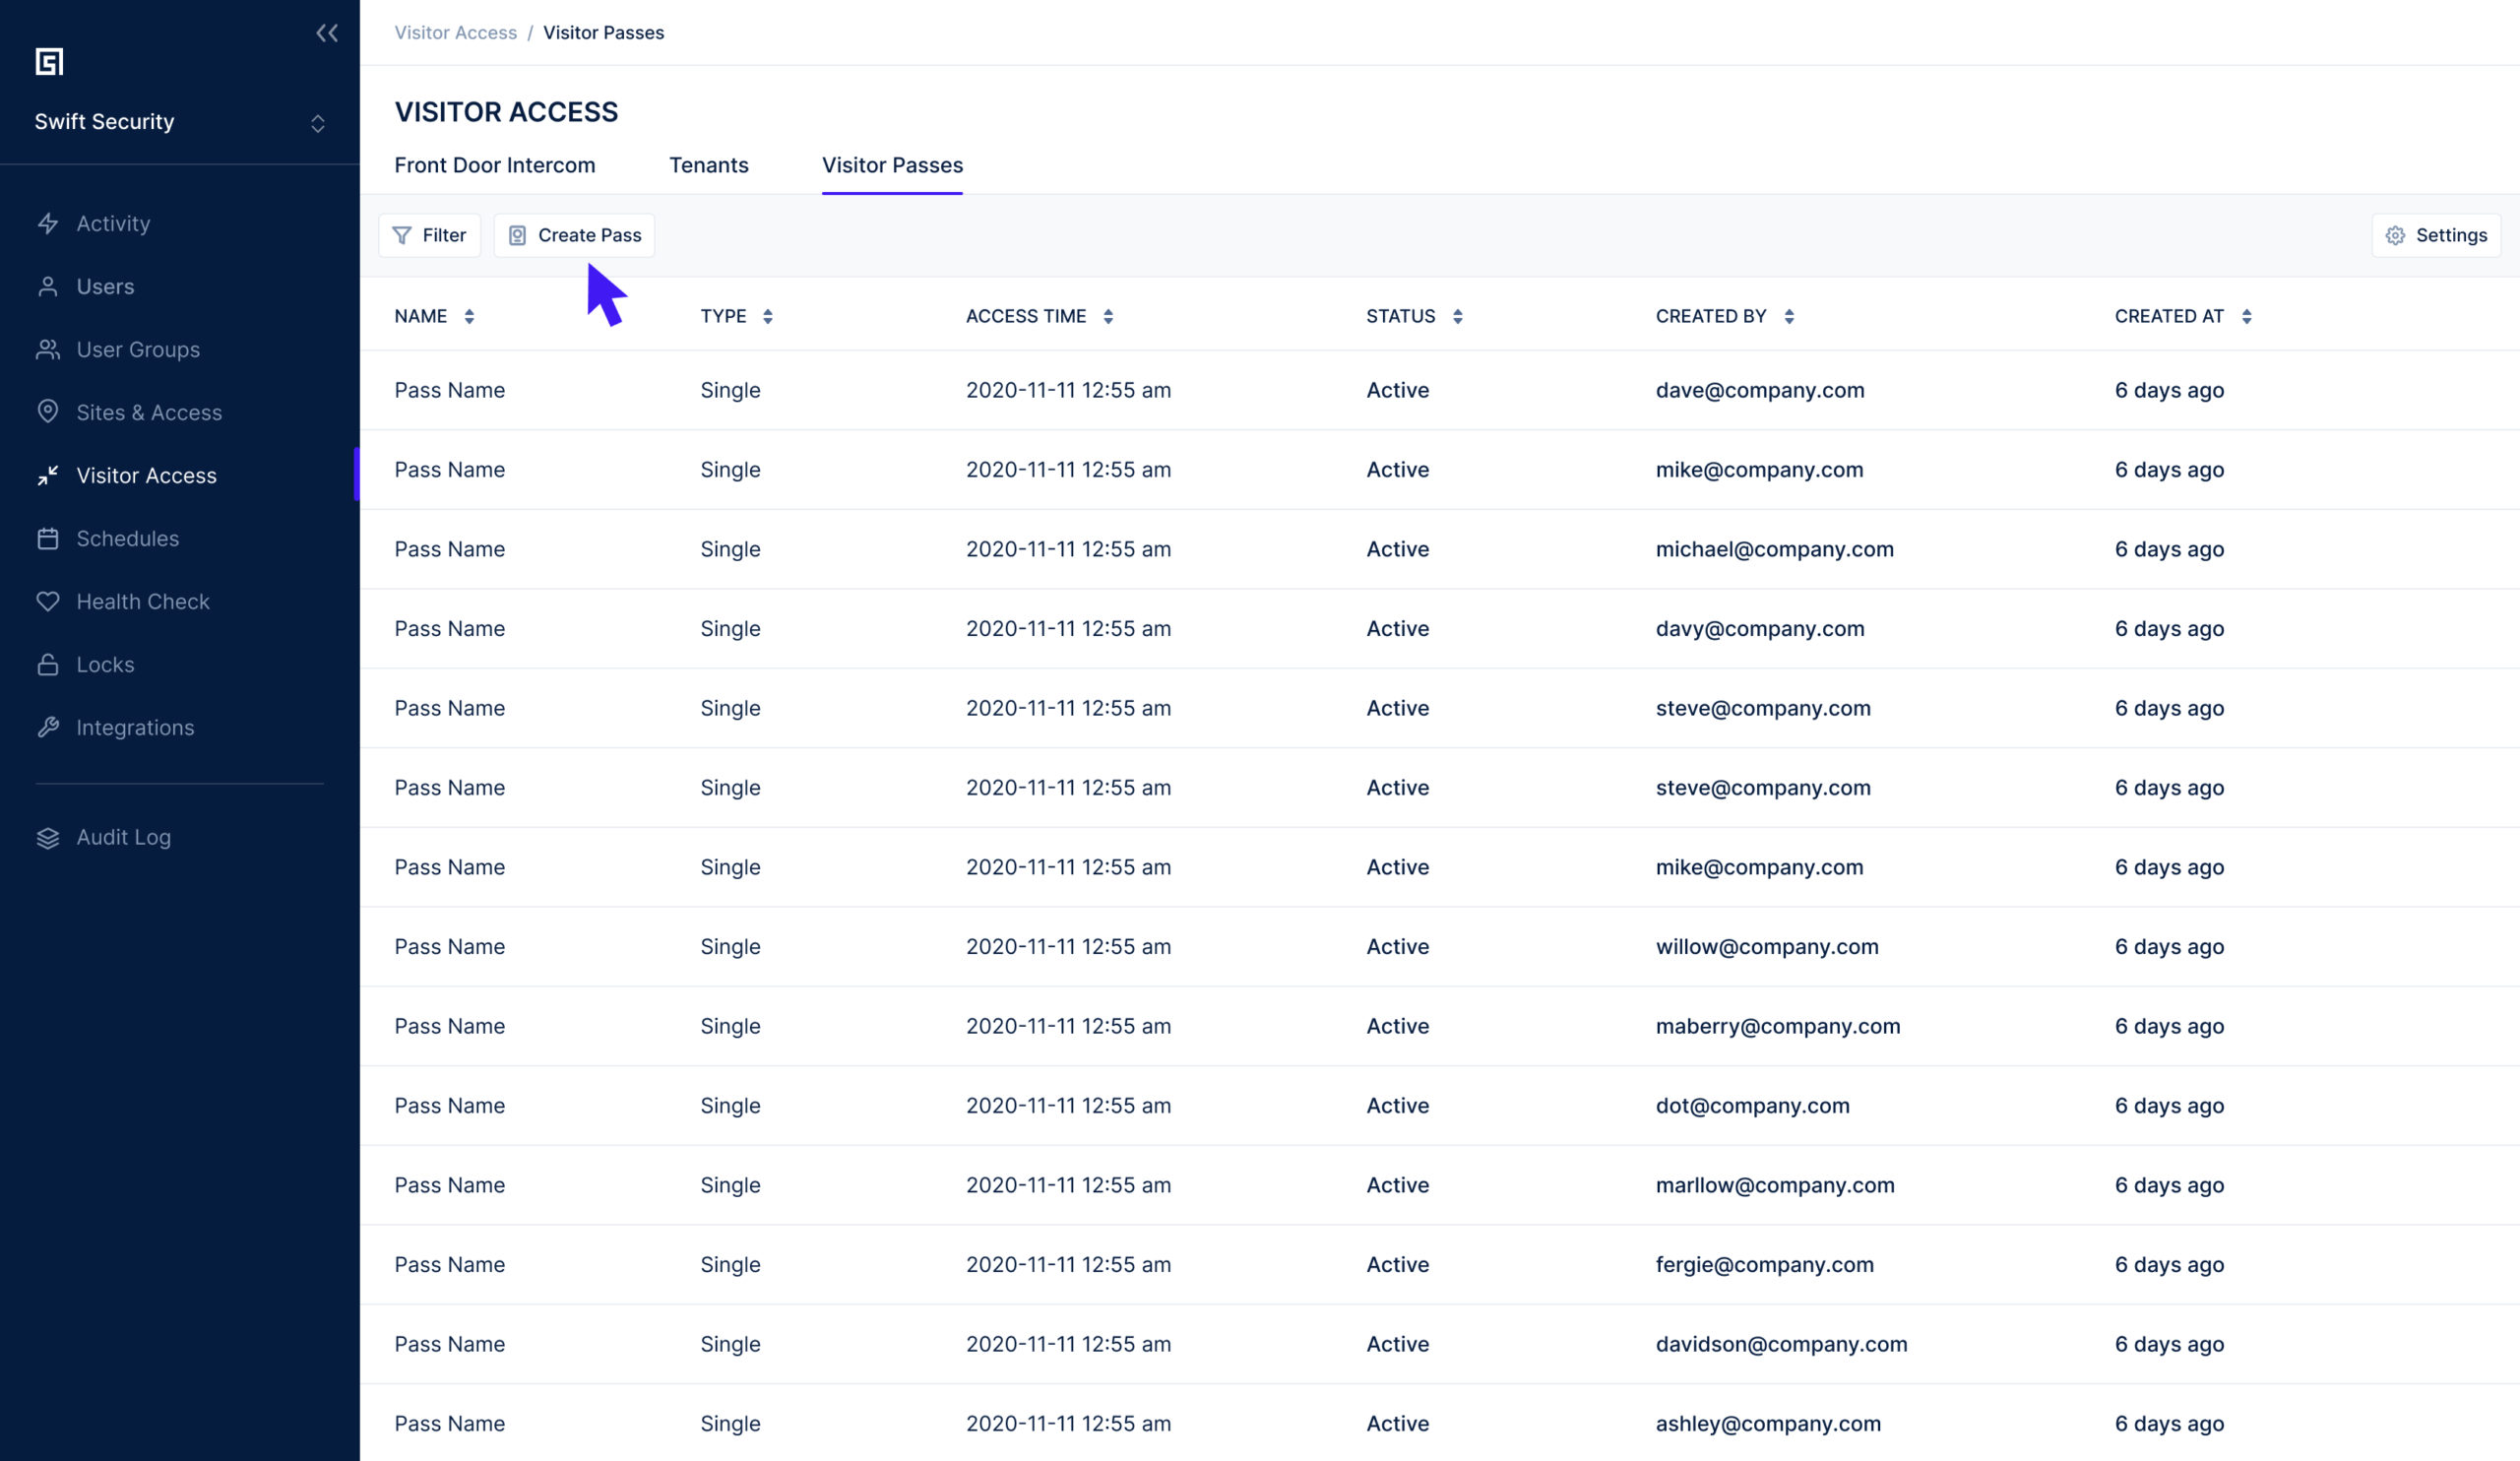
Task: Open Integrations in sidebar
Action: pos(135,728)
